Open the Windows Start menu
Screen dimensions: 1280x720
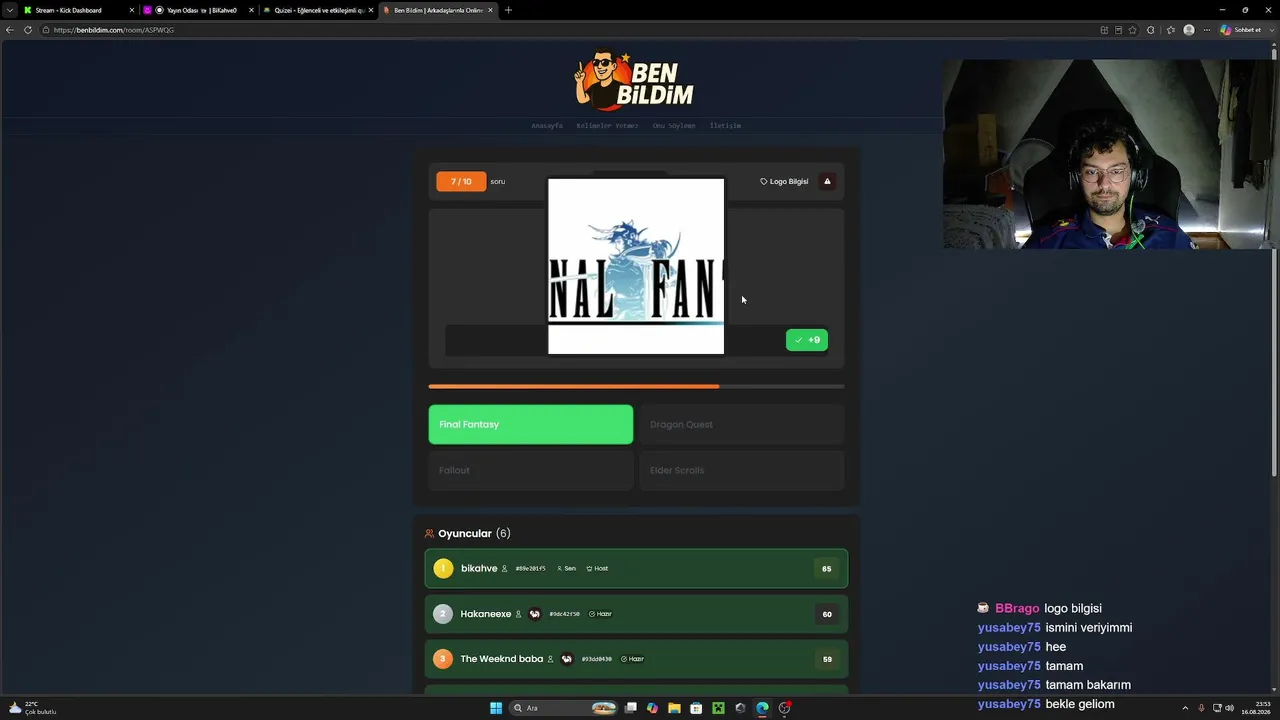point(496,708)
